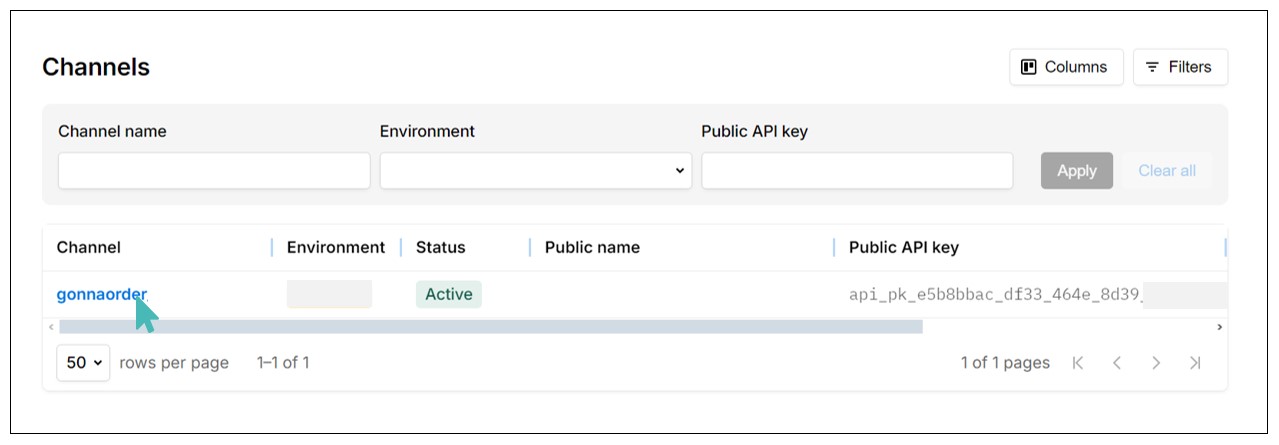Screen dimensions: 1279x445
Task: Clear all filters
Action: (1167, 170)
